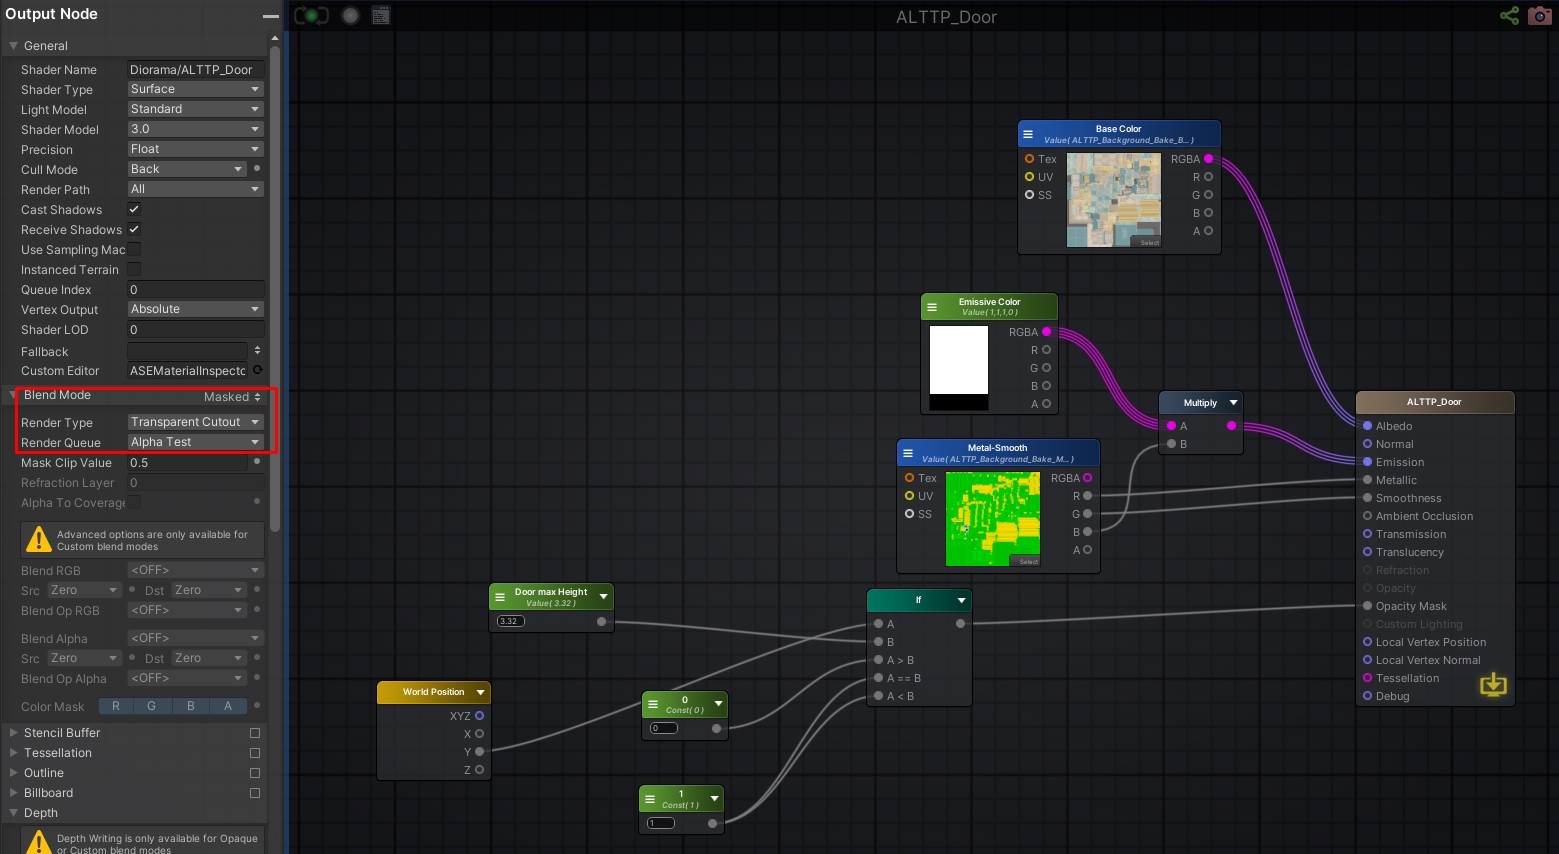Collapse the General section header
Viewport: 1559px width, 854px height.
(45, 46)
